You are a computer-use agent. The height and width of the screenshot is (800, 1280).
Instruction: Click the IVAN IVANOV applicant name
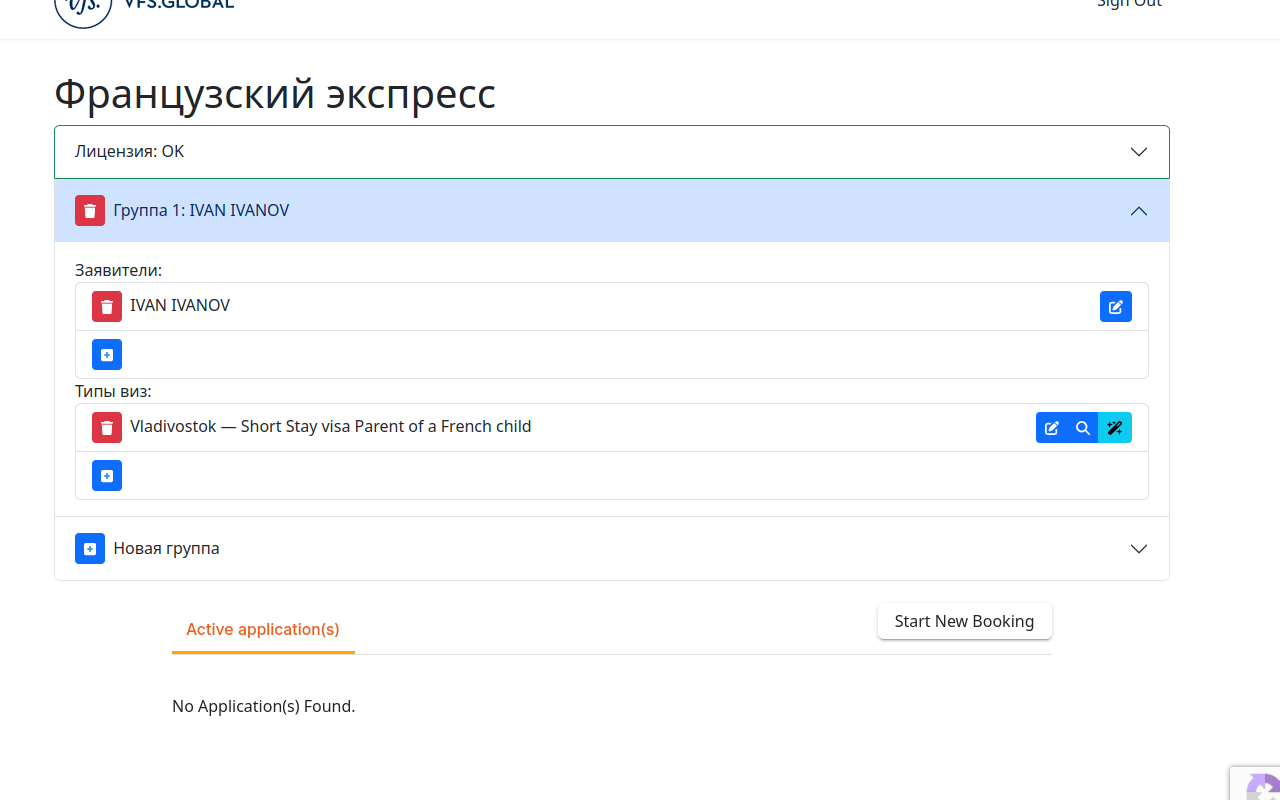click(x=180, y=306)
